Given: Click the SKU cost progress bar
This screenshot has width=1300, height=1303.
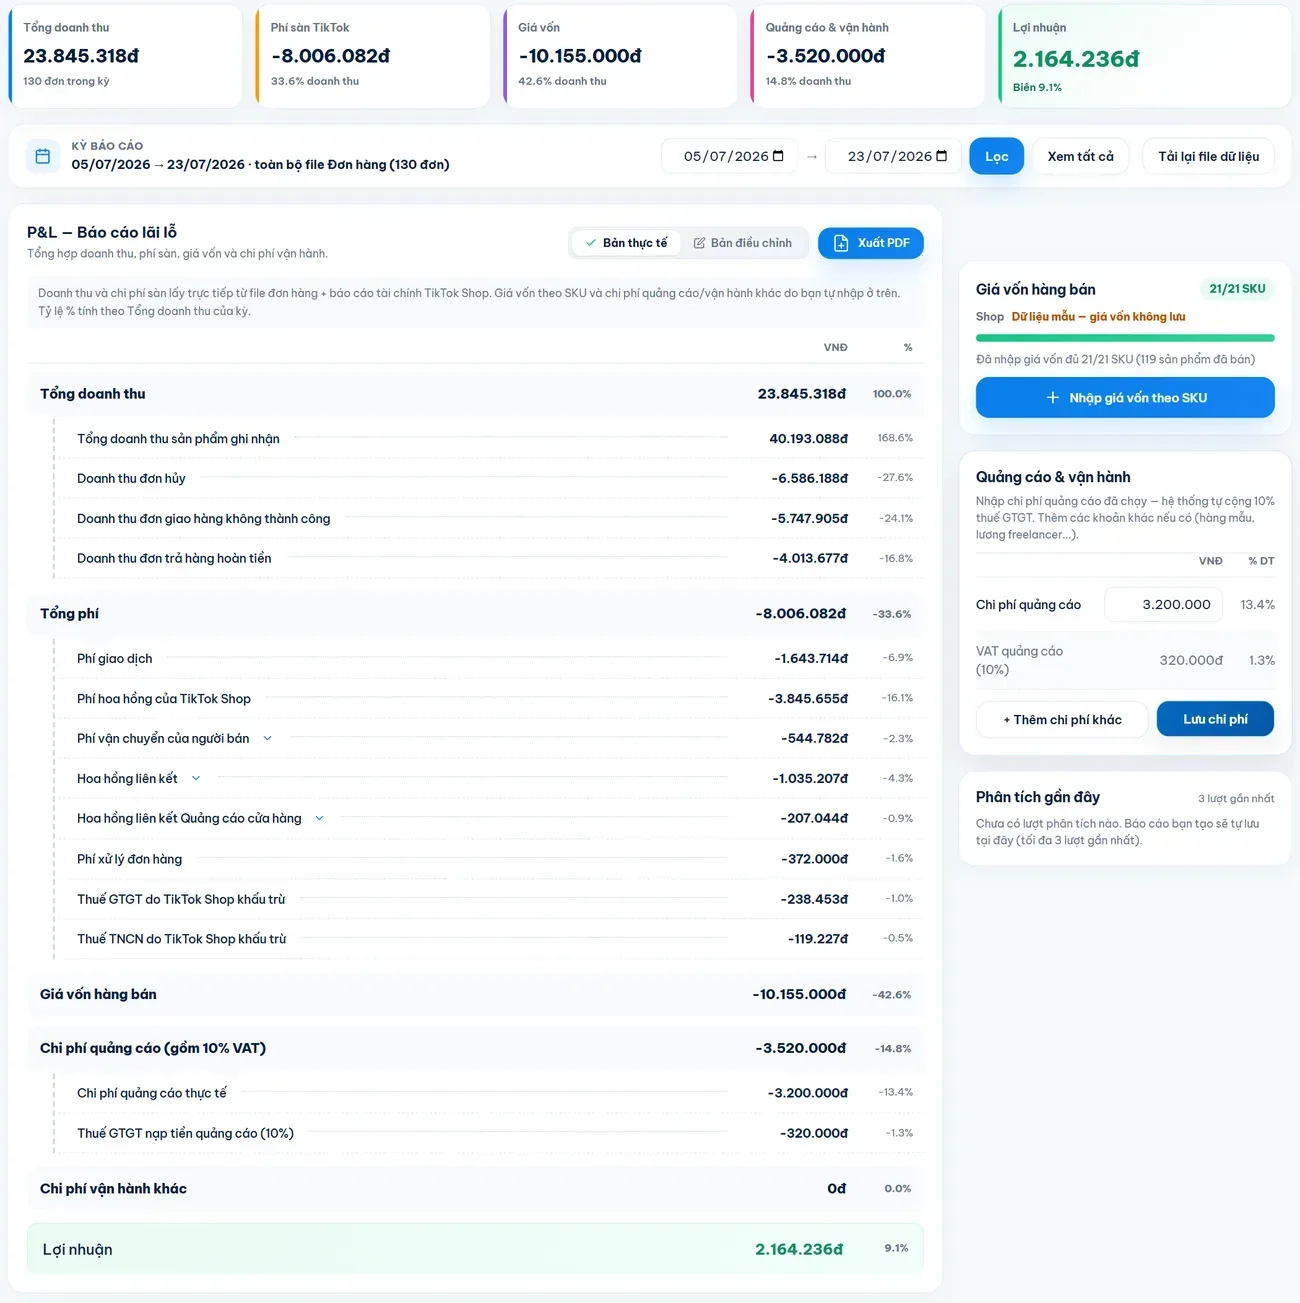Looking at the screenshot, I should pos(1125,338).
